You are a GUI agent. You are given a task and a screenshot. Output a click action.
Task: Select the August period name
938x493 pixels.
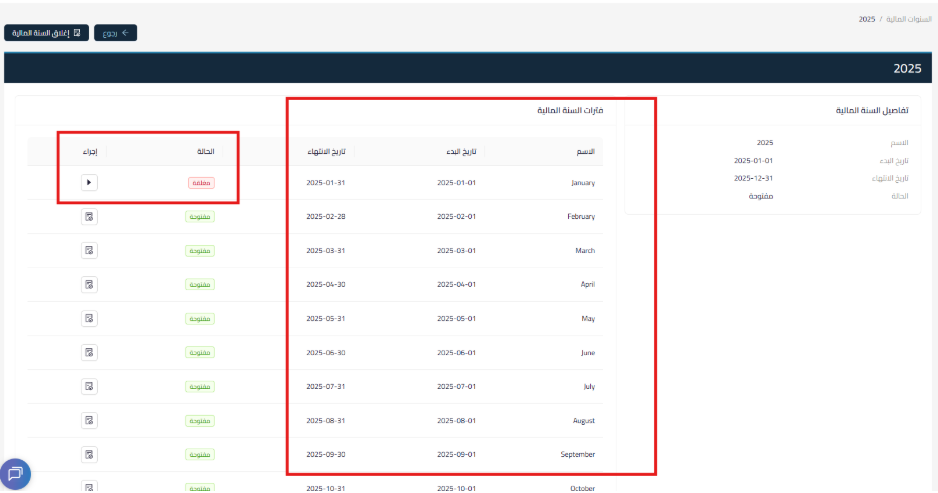pos(584,421)
